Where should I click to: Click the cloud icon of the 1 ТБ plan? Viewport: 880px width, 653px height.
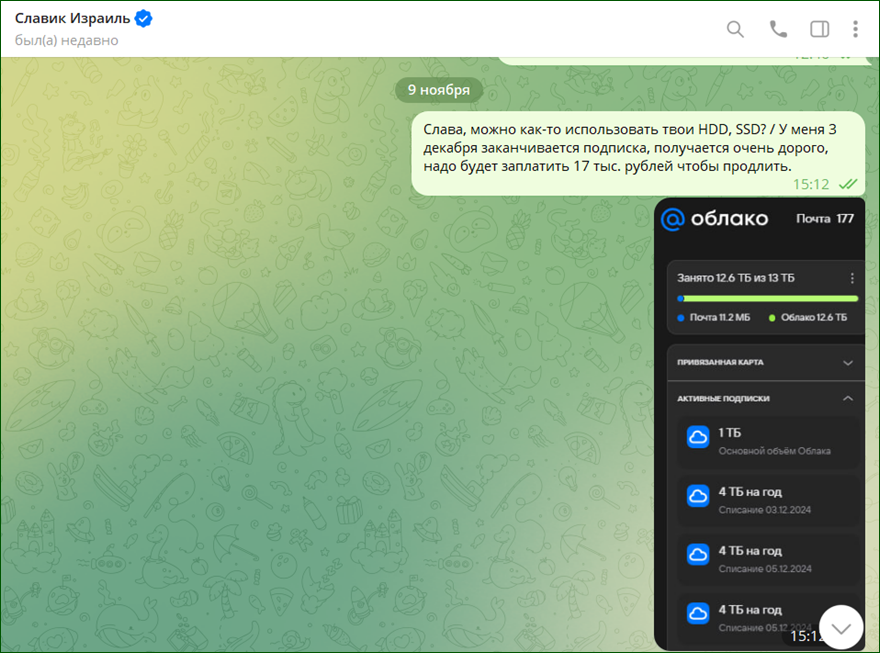698,437
